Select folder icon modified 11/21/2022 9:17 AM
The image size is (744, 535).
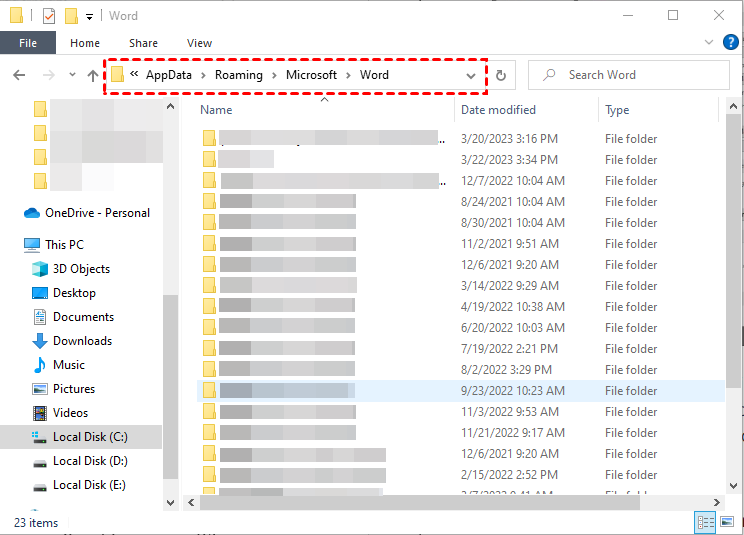pos(209,432)
